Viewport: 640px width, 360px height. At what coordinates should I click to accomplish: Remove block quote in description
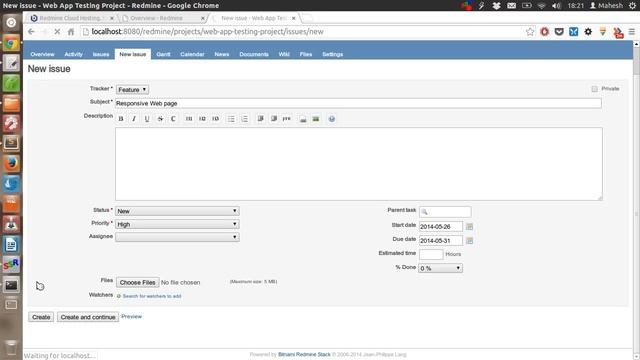point(273,119)
